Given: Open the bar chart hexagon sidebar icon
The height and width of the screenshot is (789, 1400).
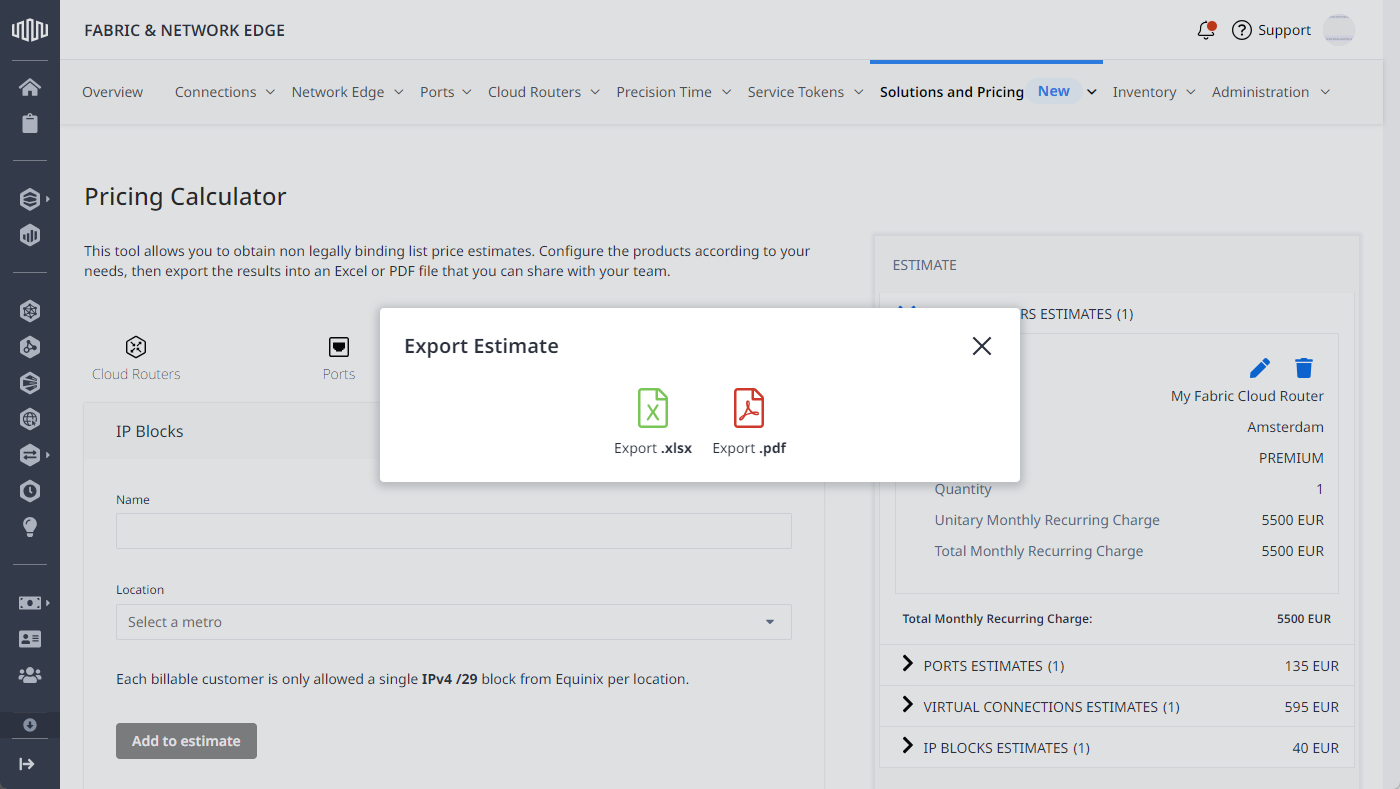Looking at the screenshot, I should [x=30, y=236].
